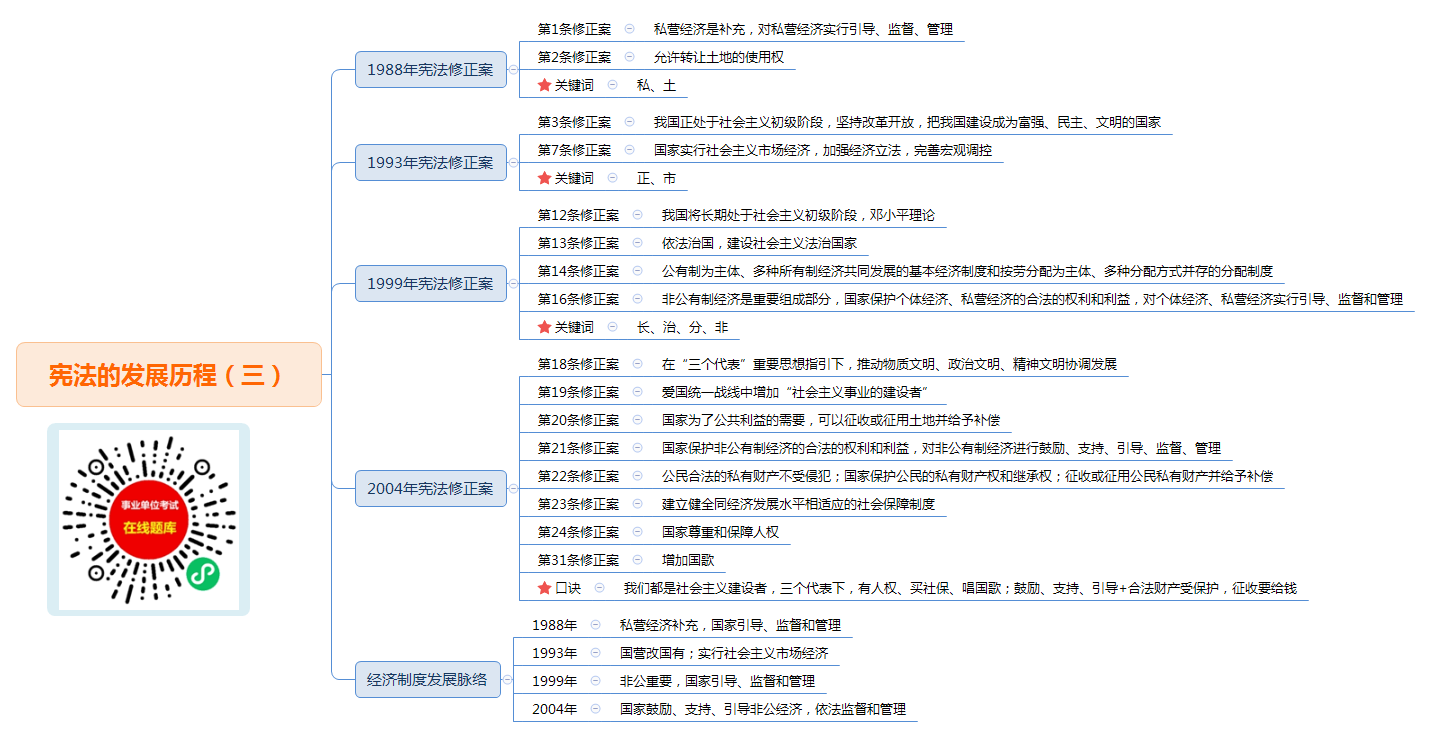Collapse the 第31条修正案 subtopic toggle
Screen dimensions: 1431x737
coord(637,560)
